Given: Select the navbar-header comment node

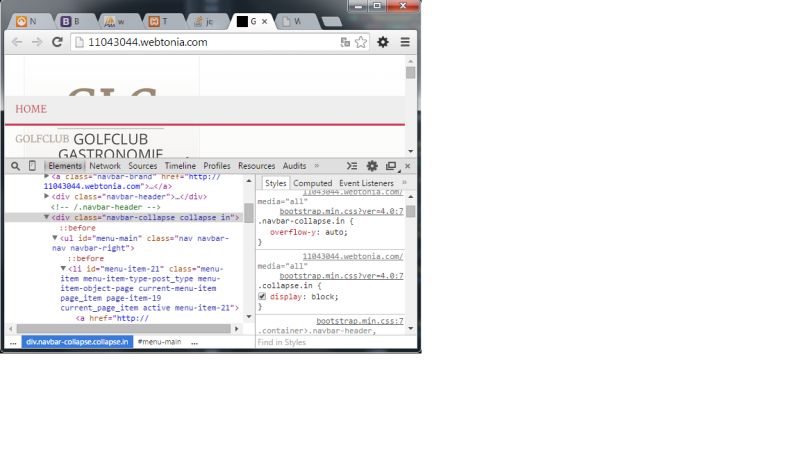Looking at the screenshot, I should (106, 207).
